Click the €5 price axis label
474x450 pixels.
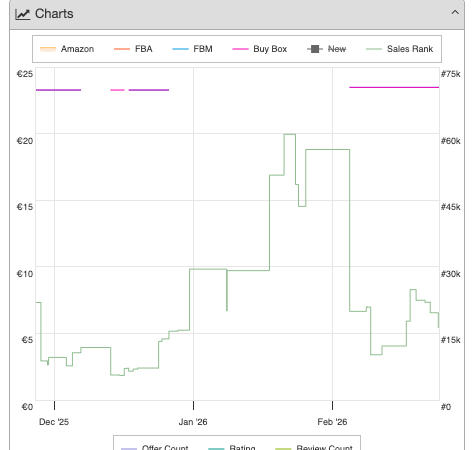27,340
